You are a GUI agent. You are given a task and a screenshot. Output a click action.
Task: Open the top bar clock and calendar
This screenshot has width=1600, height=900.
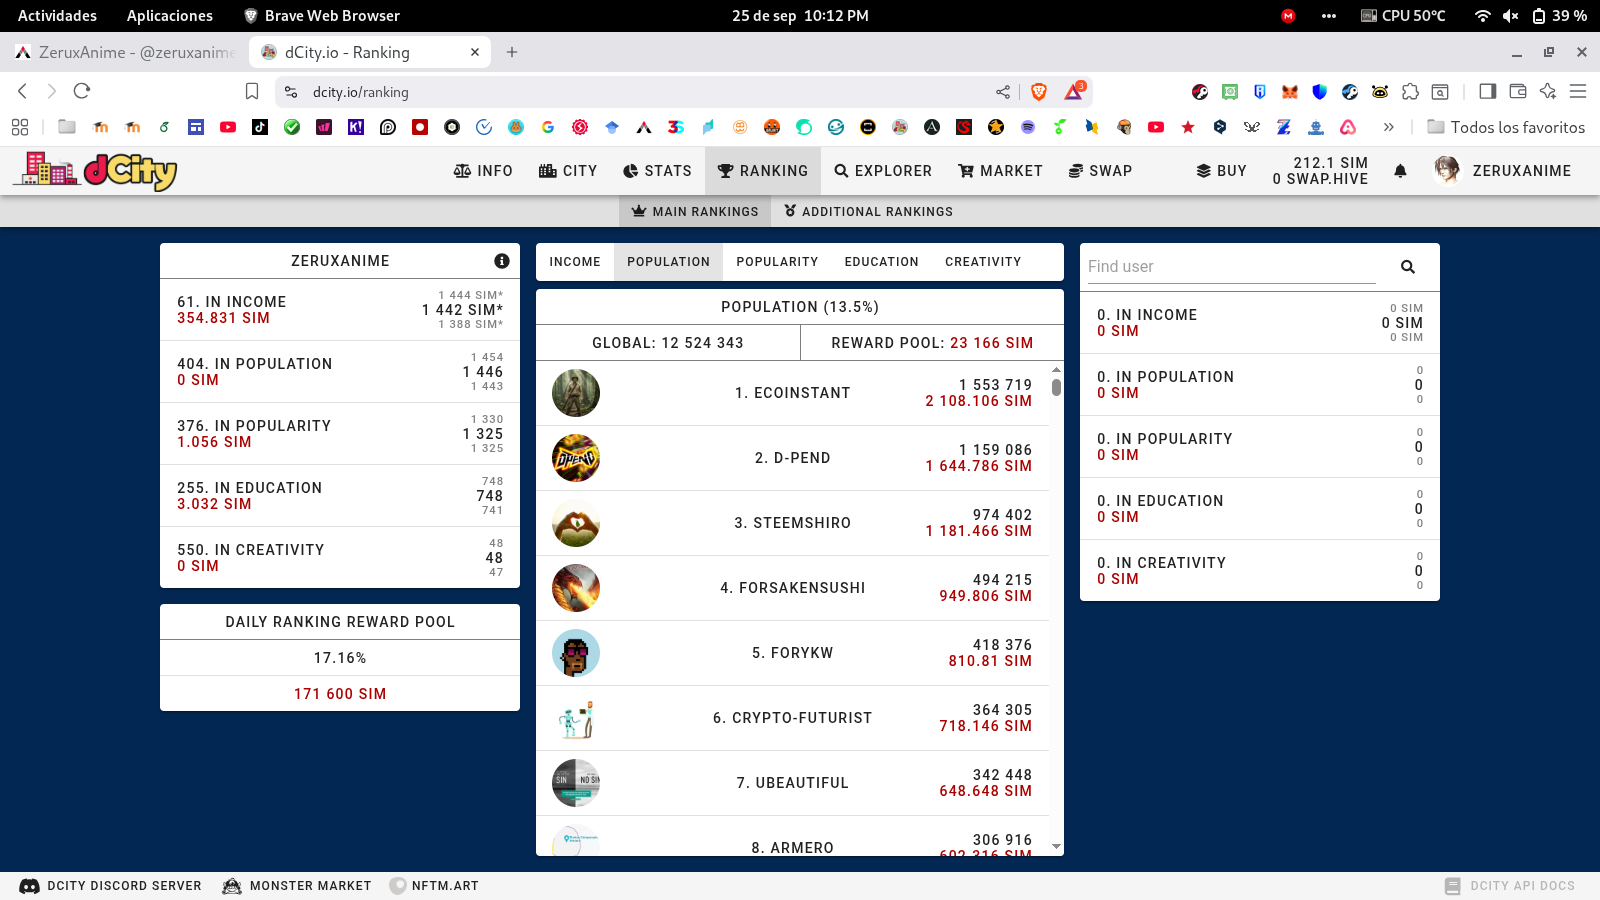click(800, 16)
